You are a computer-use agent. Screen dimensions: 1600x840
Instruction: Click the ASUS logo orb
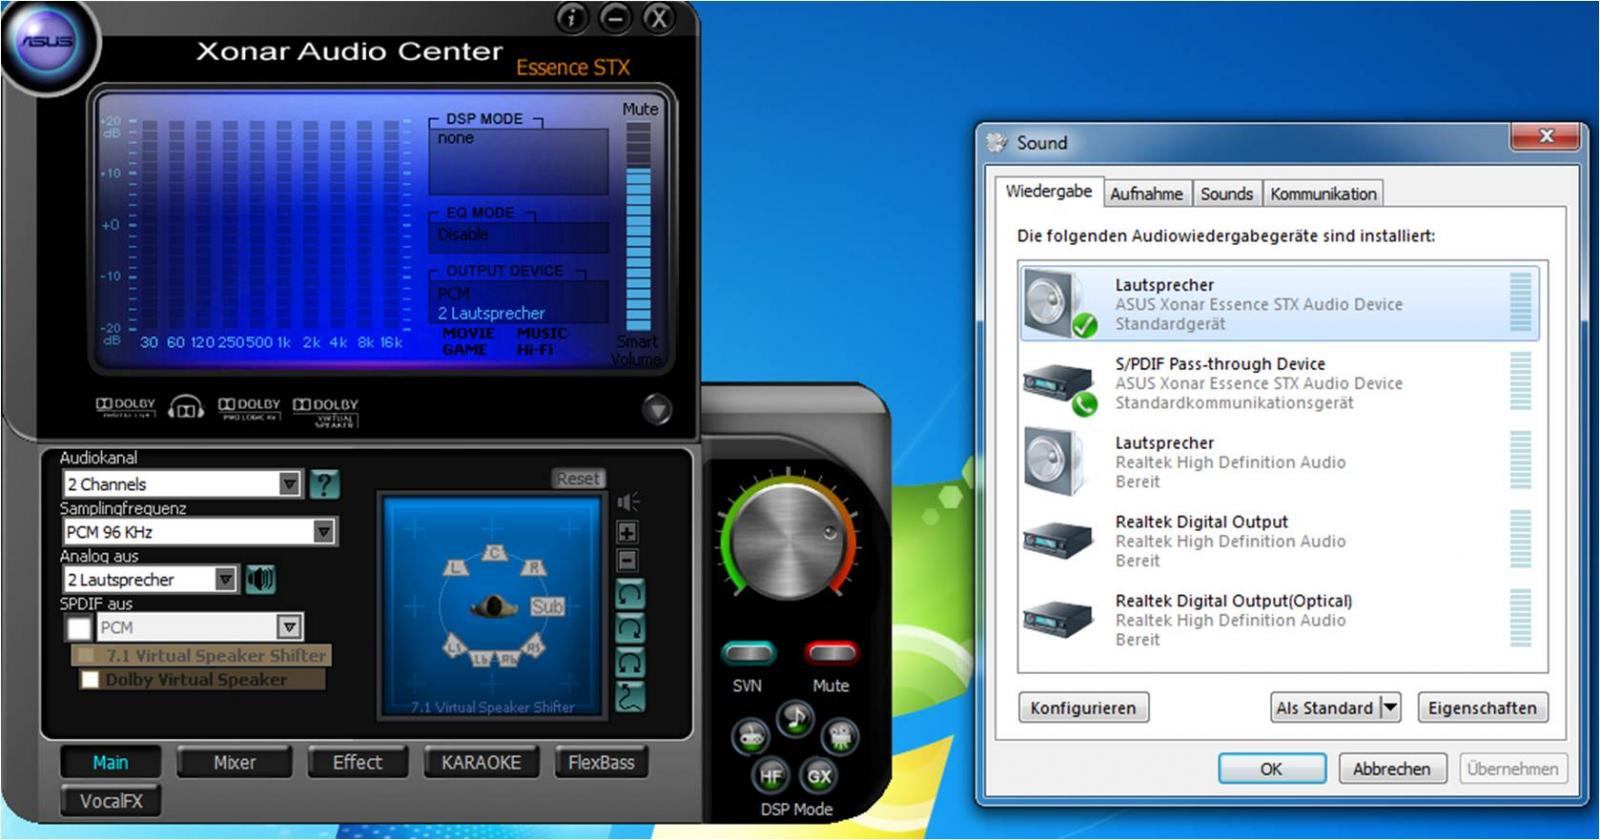(47, 42)
